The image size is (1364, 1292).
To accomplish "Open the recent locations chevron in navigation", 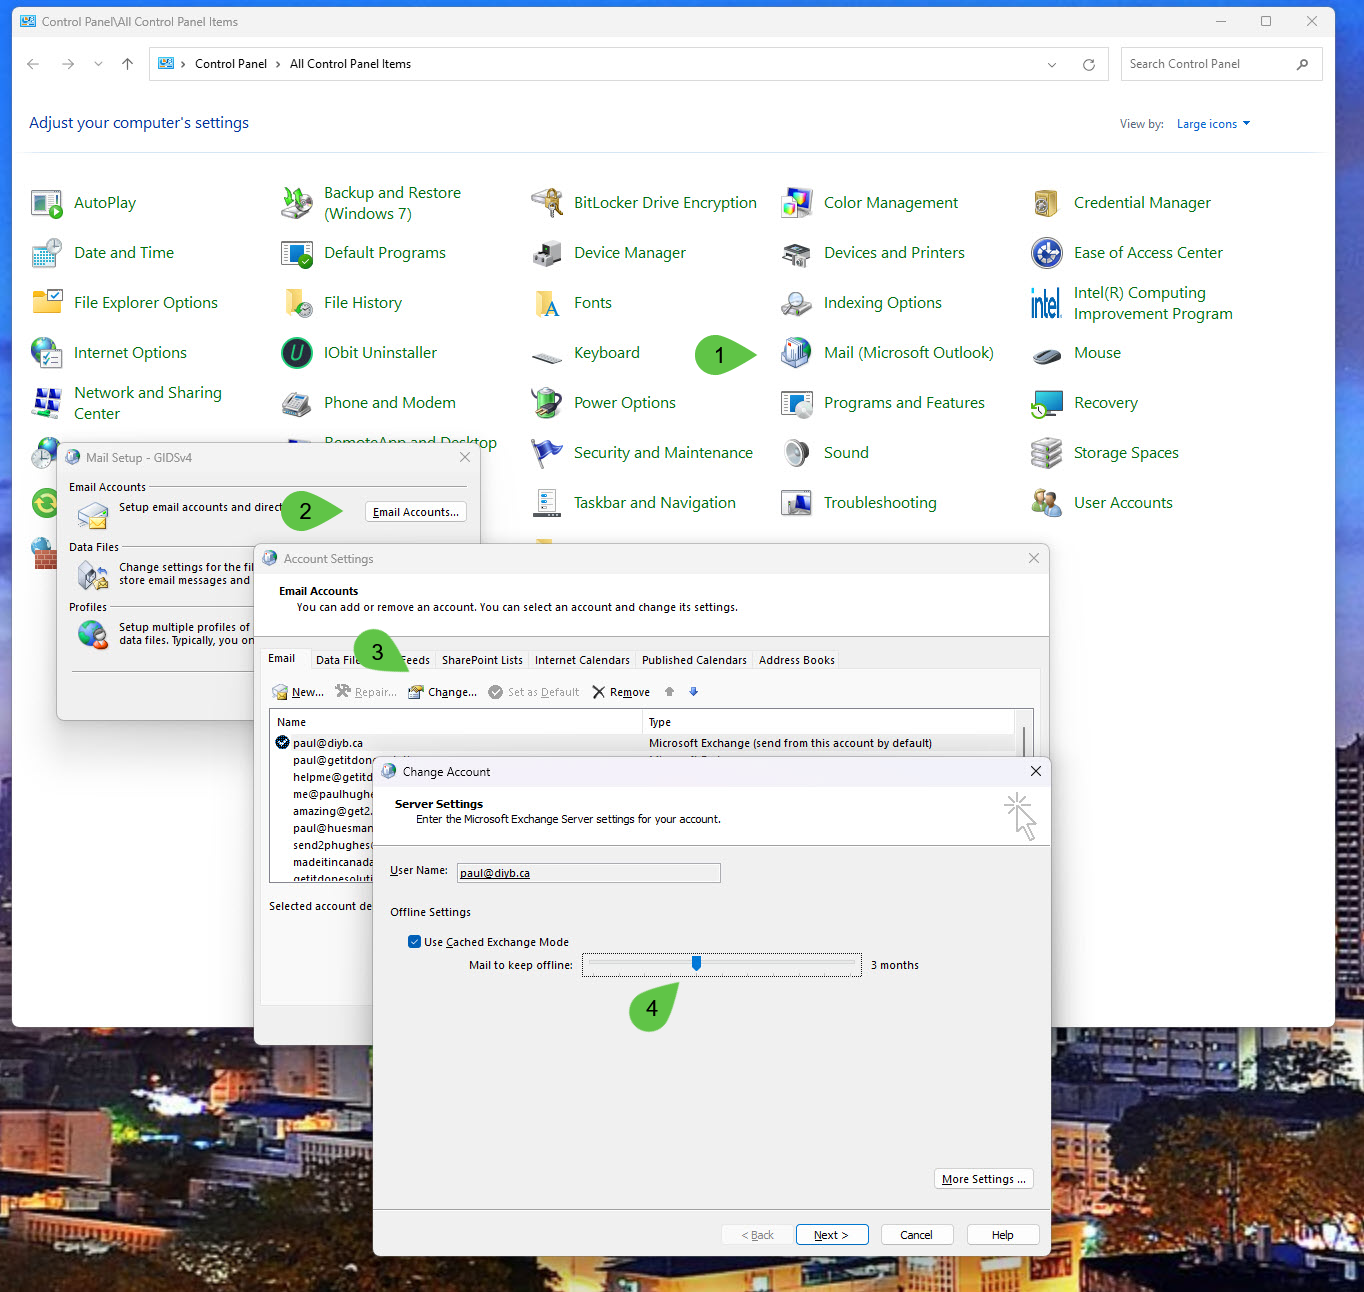I will point(98,64).
